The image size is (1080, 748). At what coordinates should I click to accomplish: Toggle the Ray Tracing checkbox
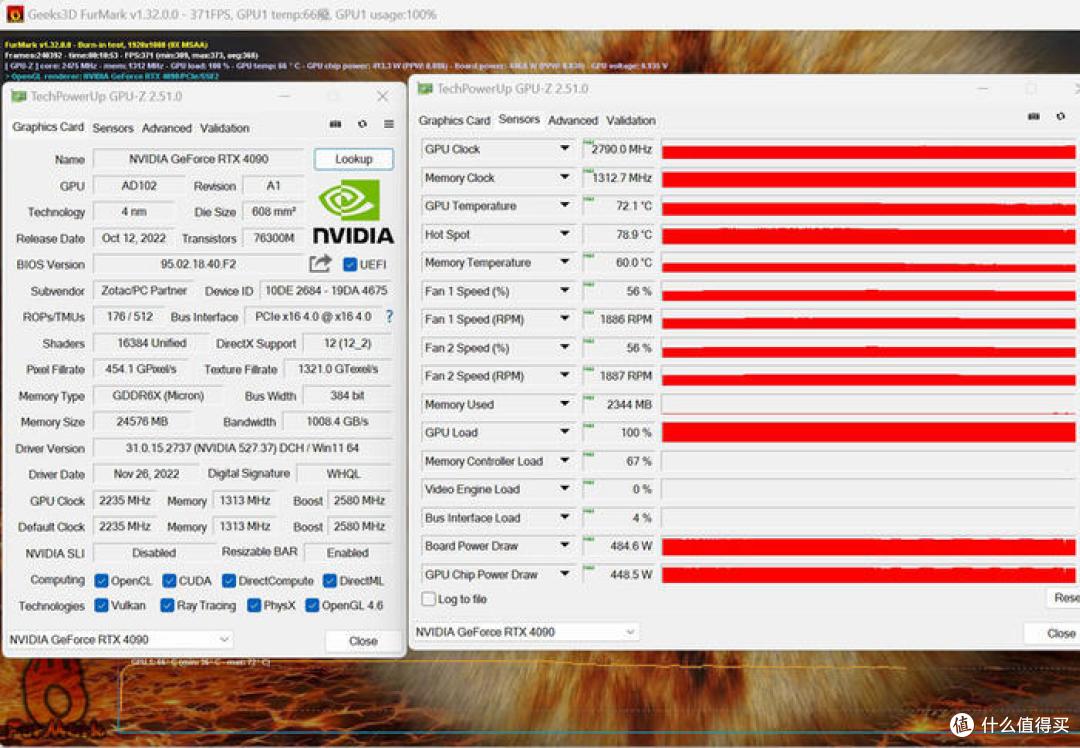coord(167,605)
